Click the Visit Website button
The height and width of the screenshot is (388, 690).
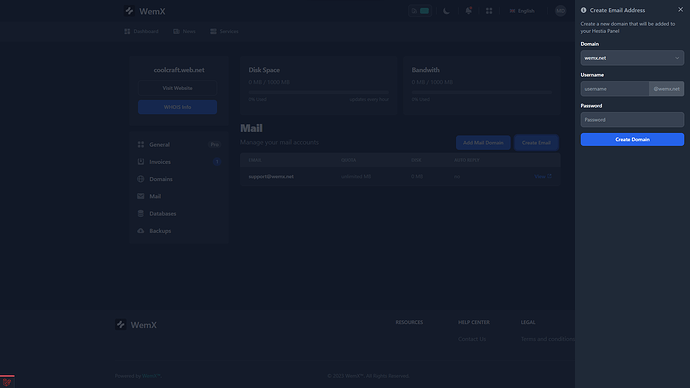(x=177, y=88)
